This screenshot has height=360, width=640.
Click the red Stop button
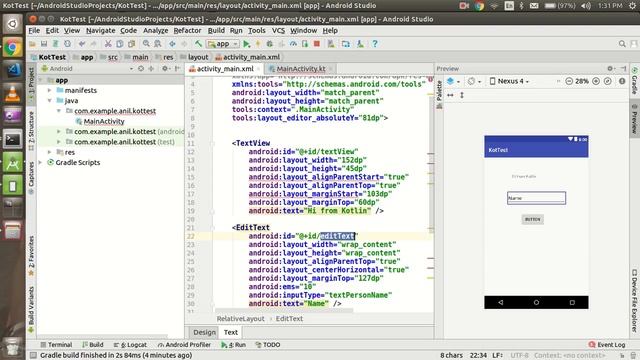click(317, 44)
